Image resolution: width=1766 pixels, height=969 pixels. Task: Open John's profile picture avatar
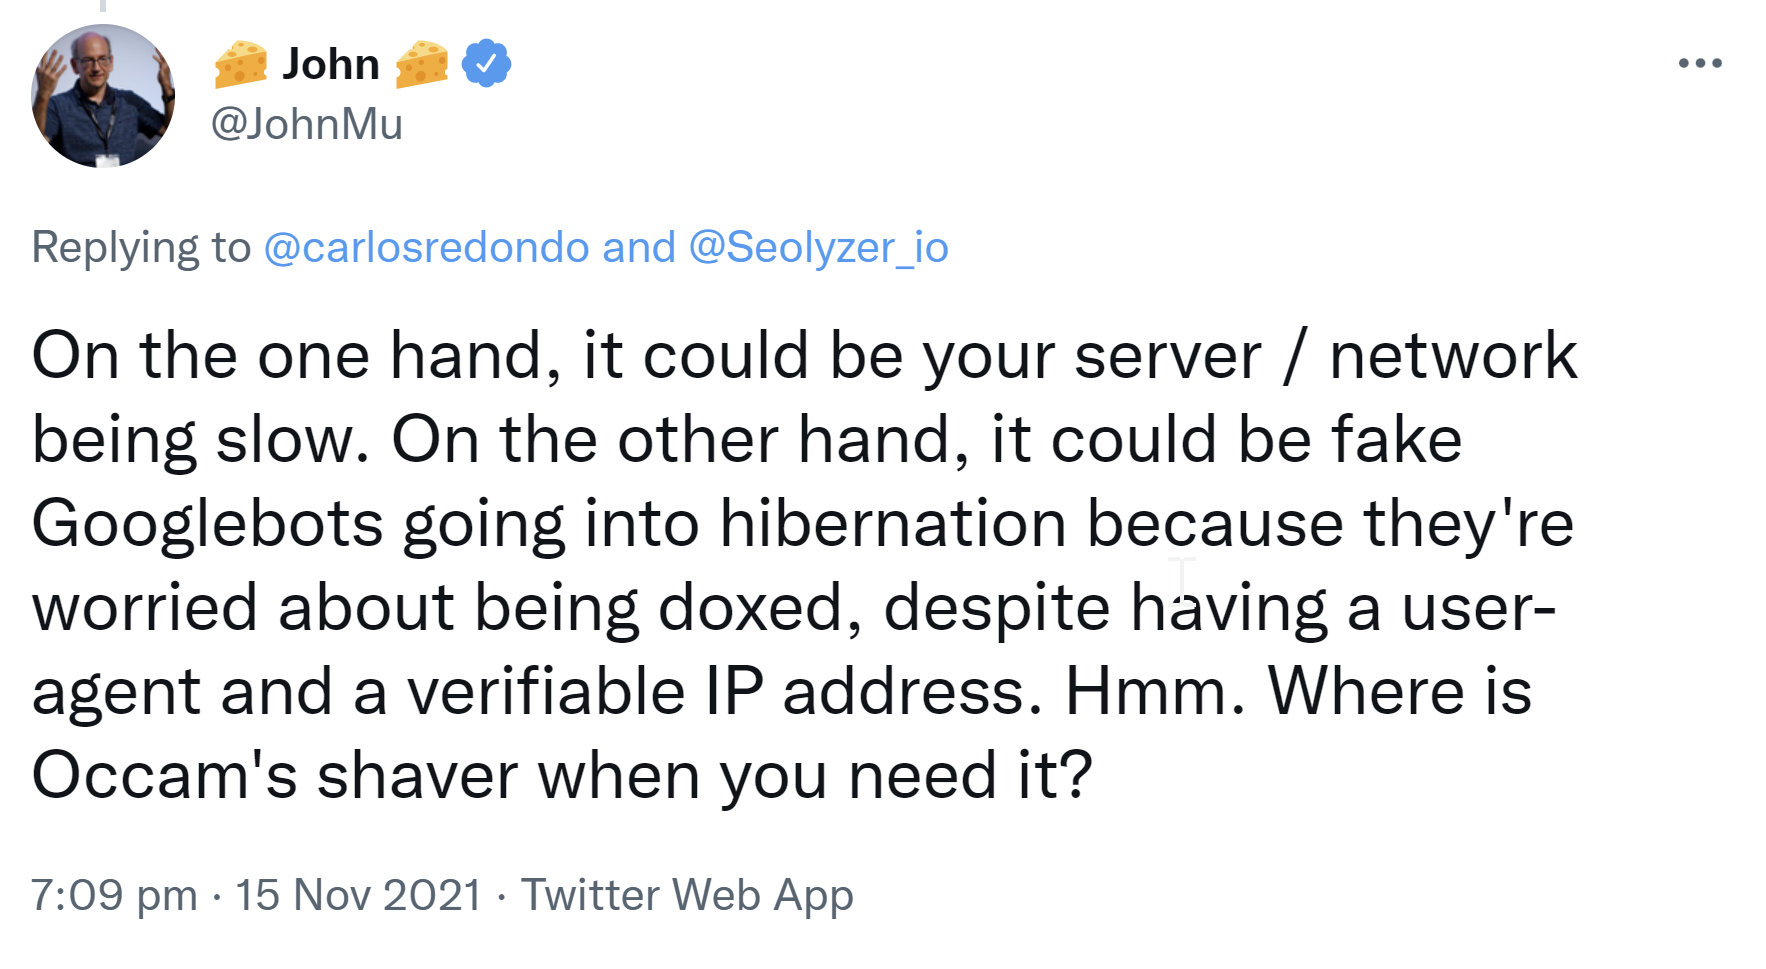pos(103,96)
